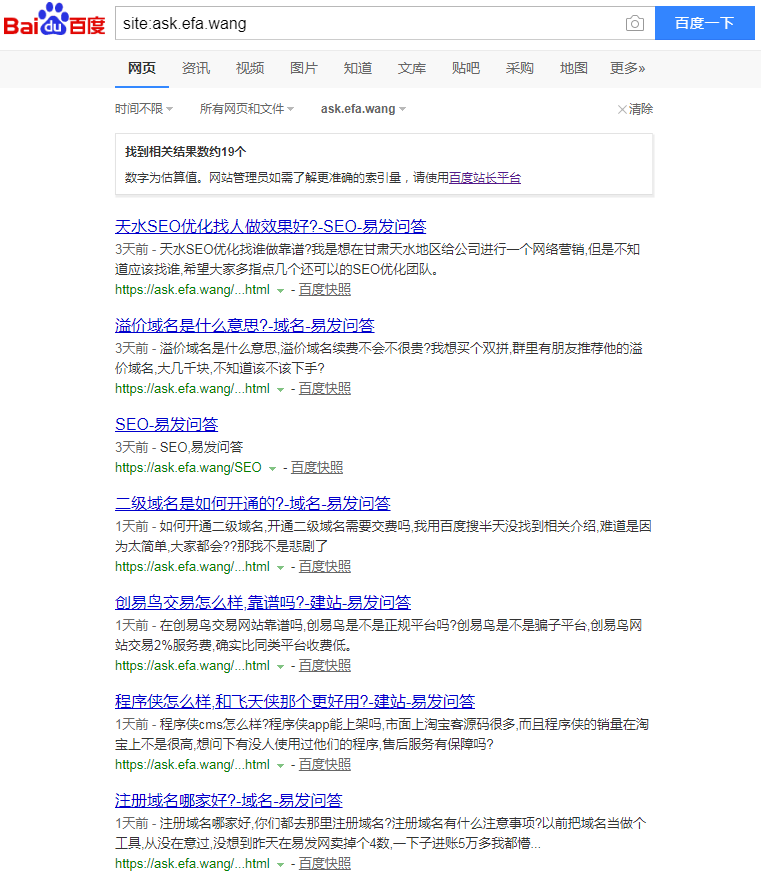Screen dimensions: 761x879
Task: Open result 天水SEO优化找人做效果好
Action: [x=271, y=226]
